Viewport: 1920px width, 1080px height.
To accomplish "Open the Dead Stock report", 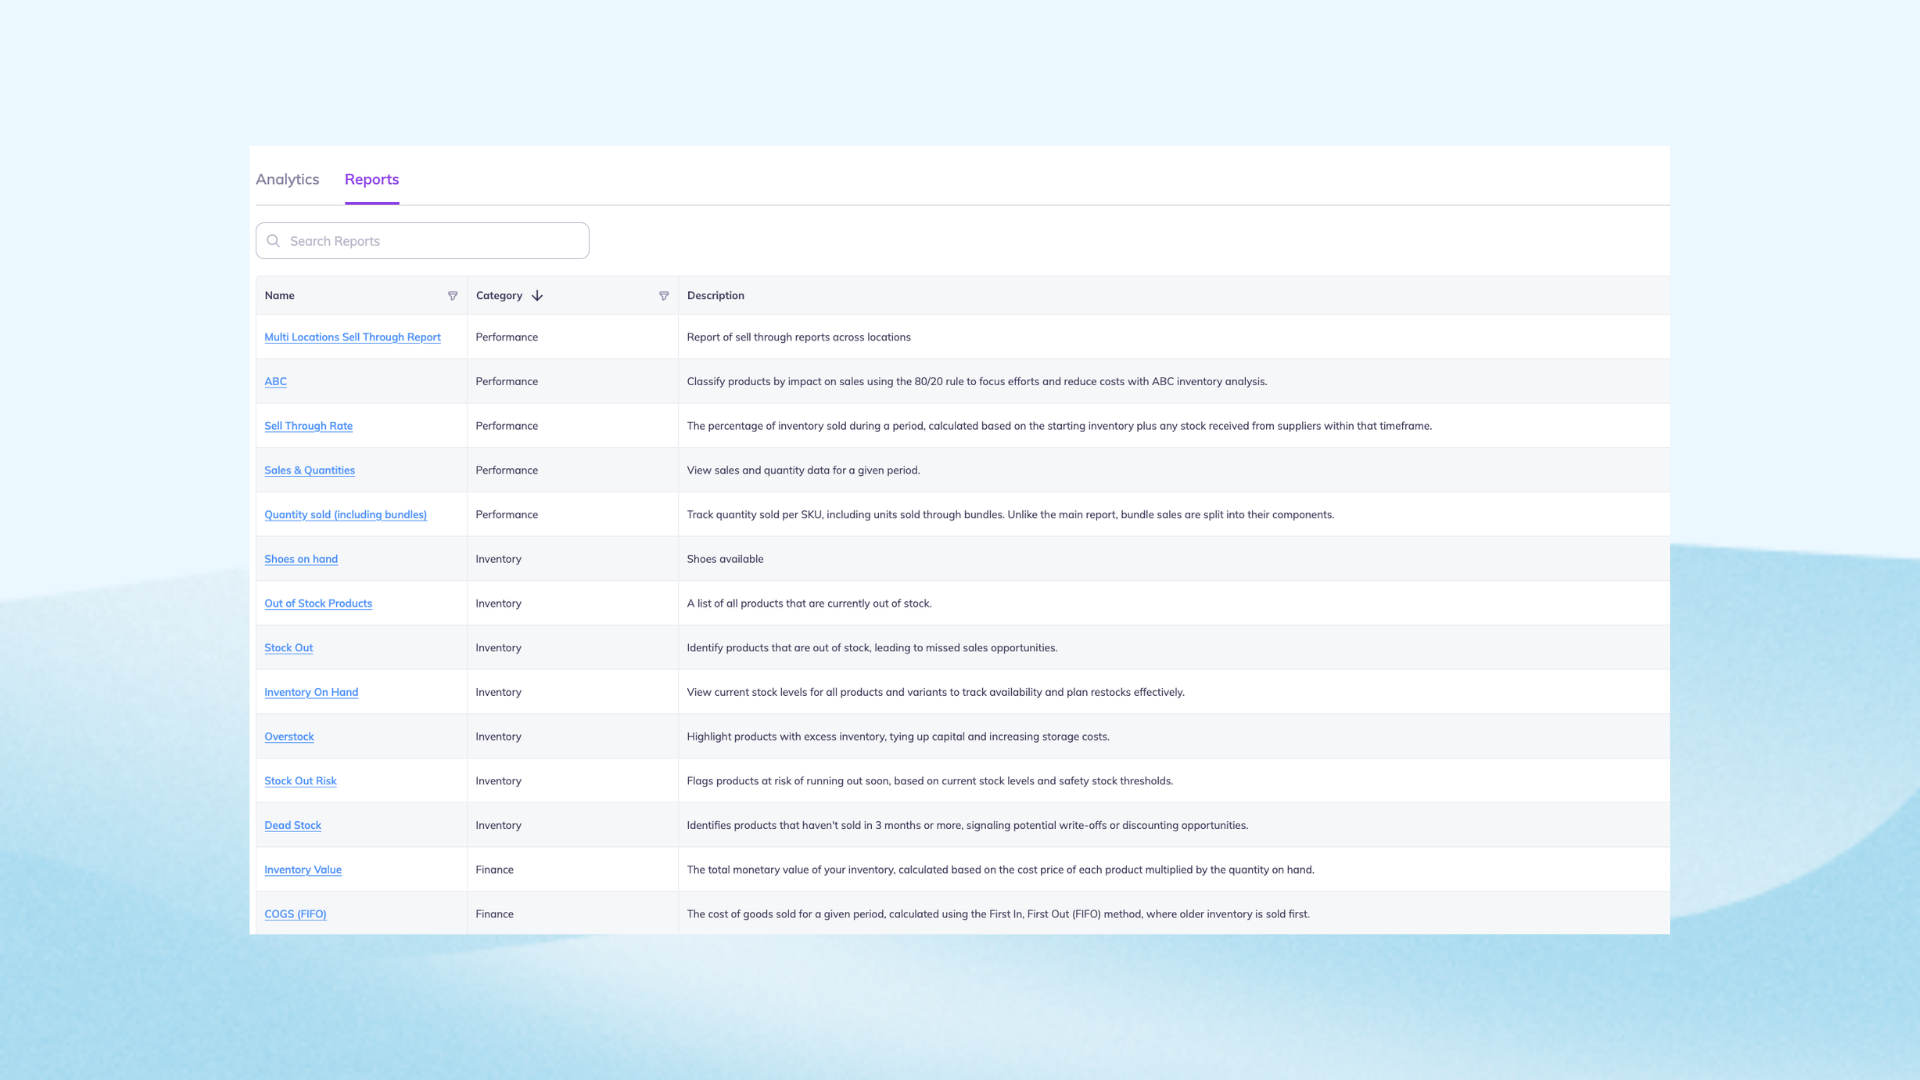I will pyautogui.click(x=292, y=826).
